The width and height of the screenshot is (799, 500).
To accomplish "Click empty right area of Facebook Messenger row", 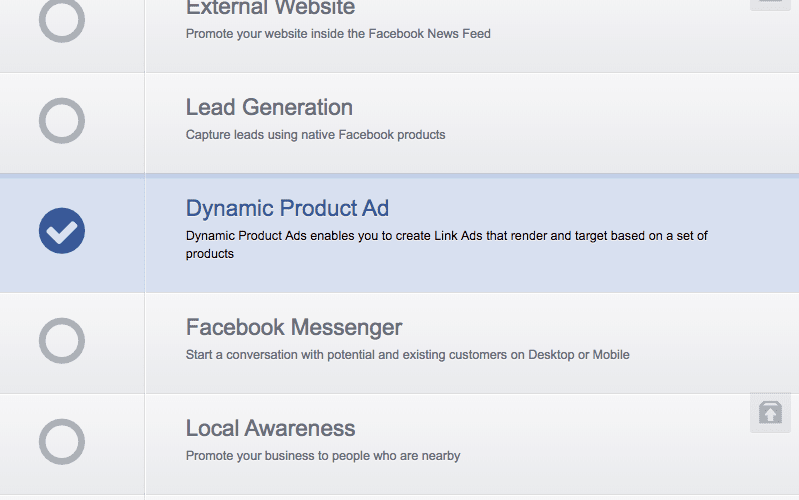I will 720,341.
